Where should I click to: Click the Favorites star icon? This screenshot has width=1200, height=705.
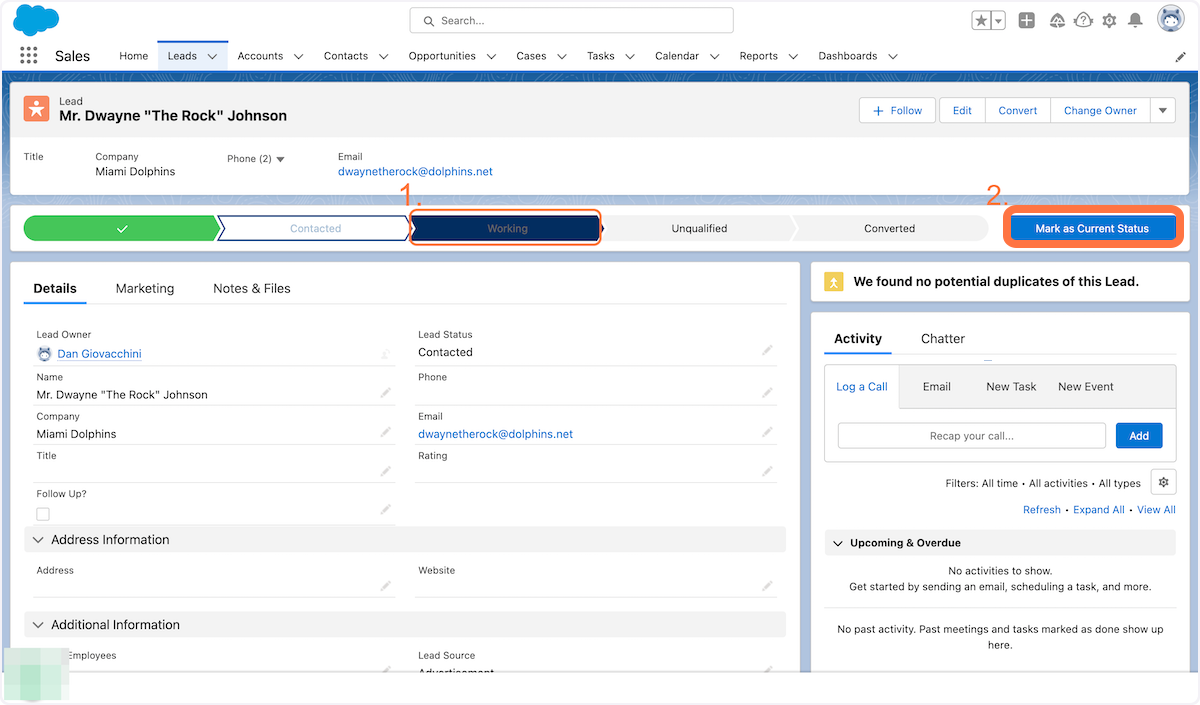[981, 20]
